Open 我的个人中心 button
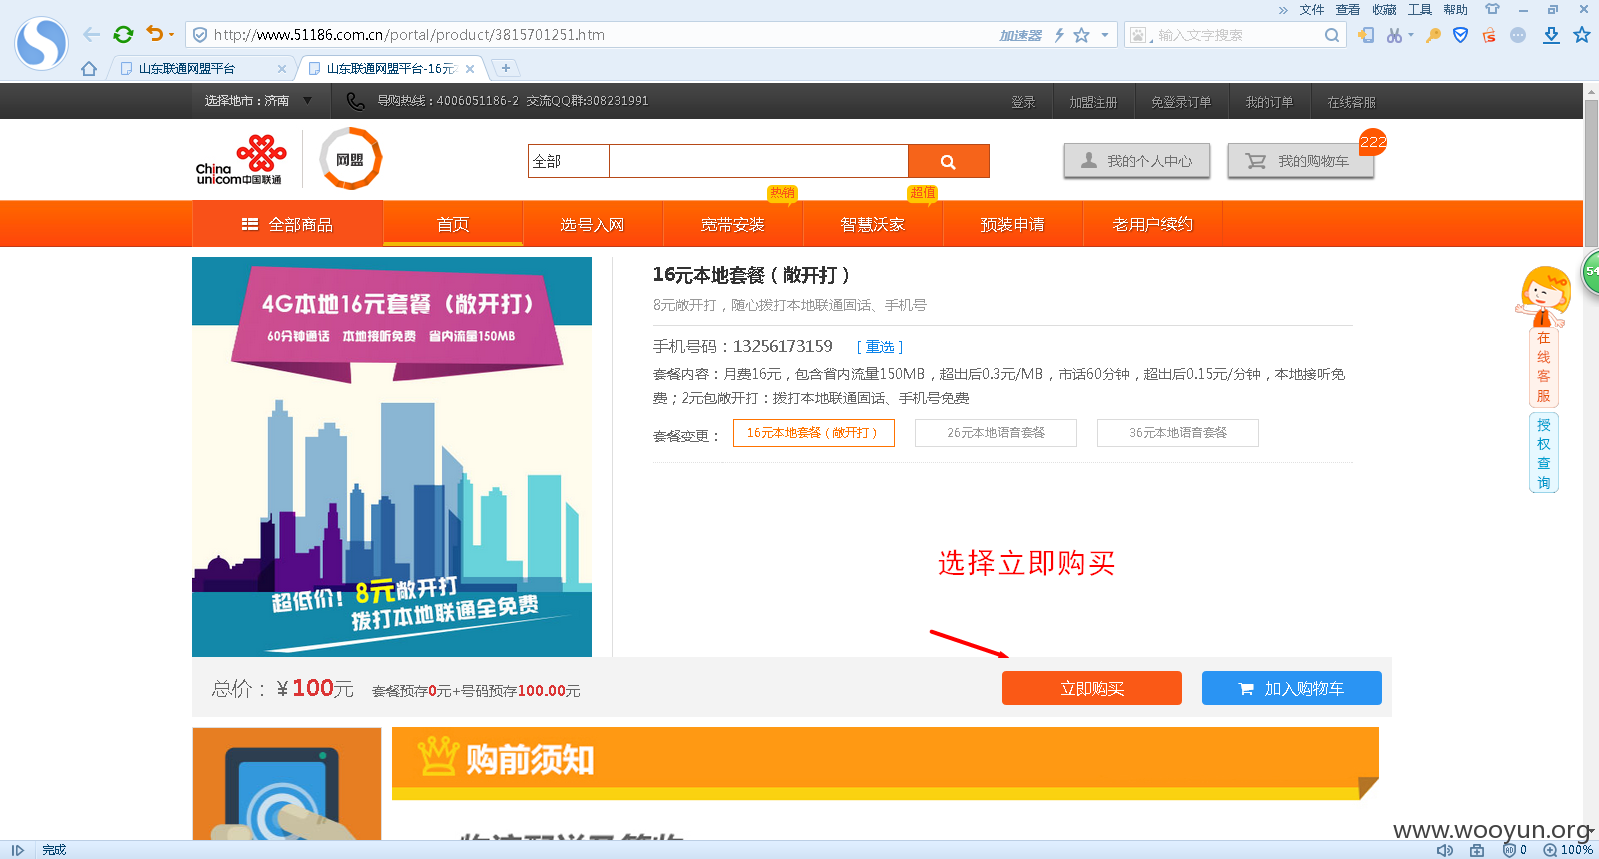 click(x=1137, y=161)
